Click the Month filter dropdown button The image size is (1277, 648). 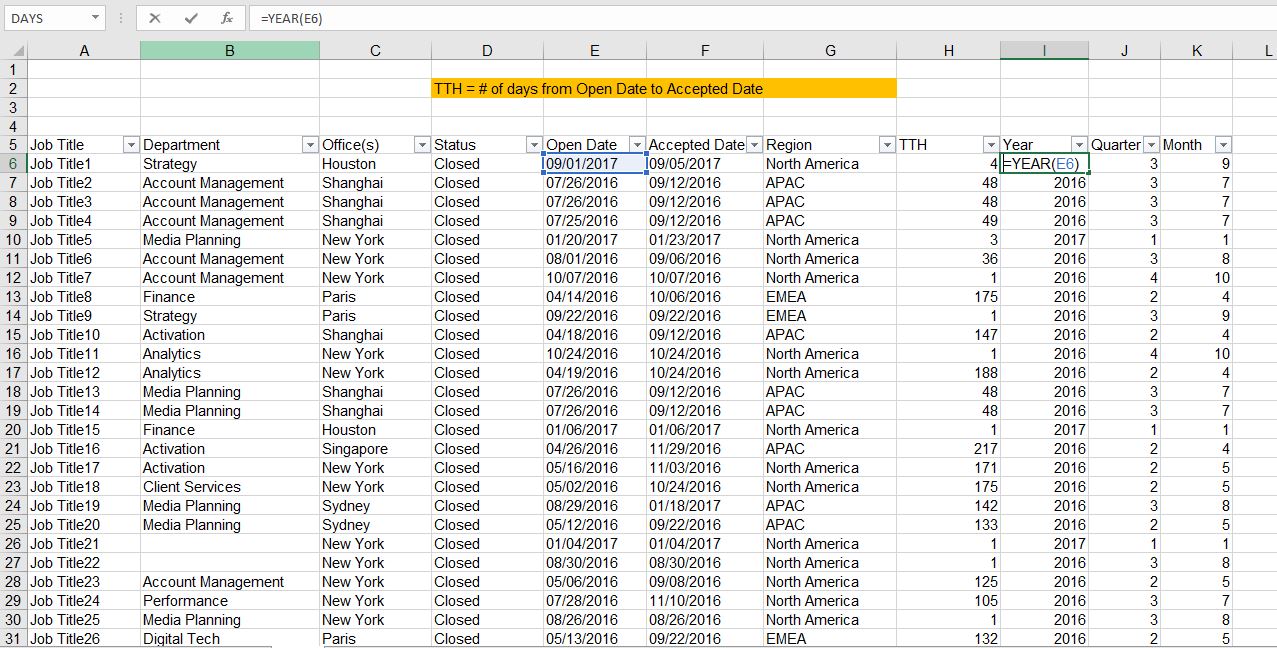tap(1222, 145)
